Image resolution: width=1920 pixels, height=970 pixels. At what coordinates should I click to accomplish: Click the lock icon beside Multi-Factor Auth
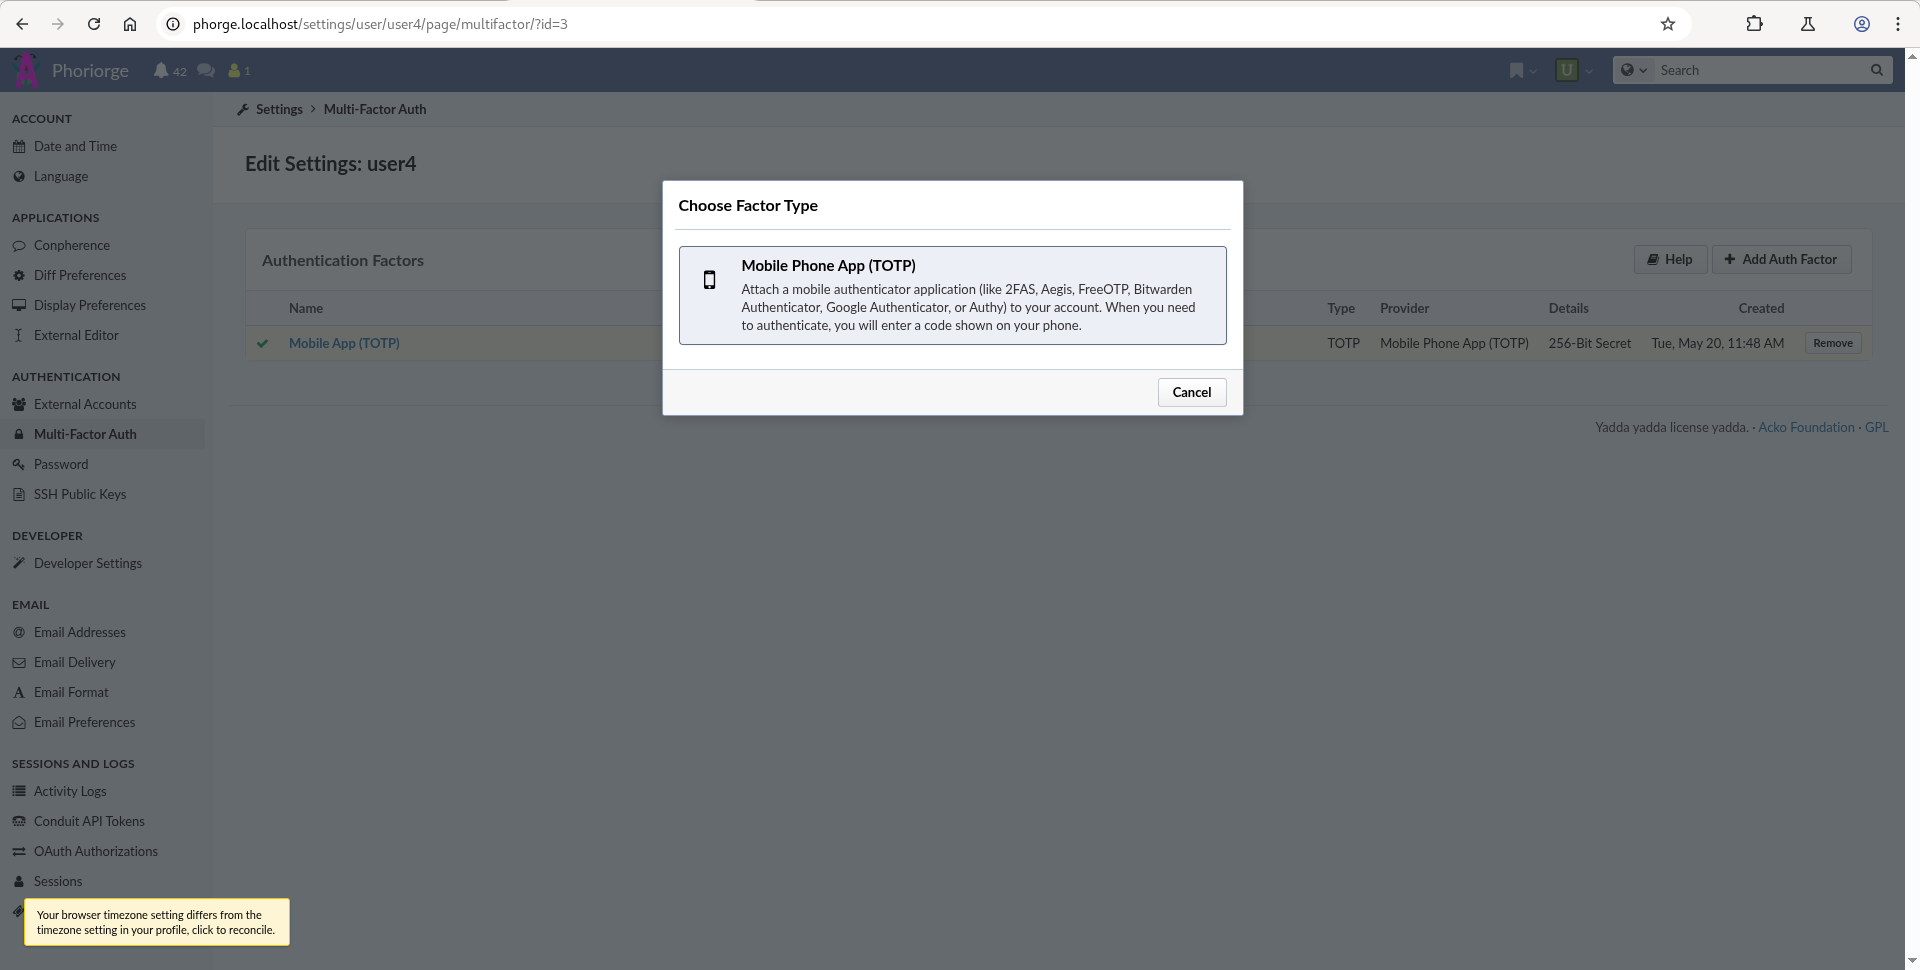click(x=19, y=434)
